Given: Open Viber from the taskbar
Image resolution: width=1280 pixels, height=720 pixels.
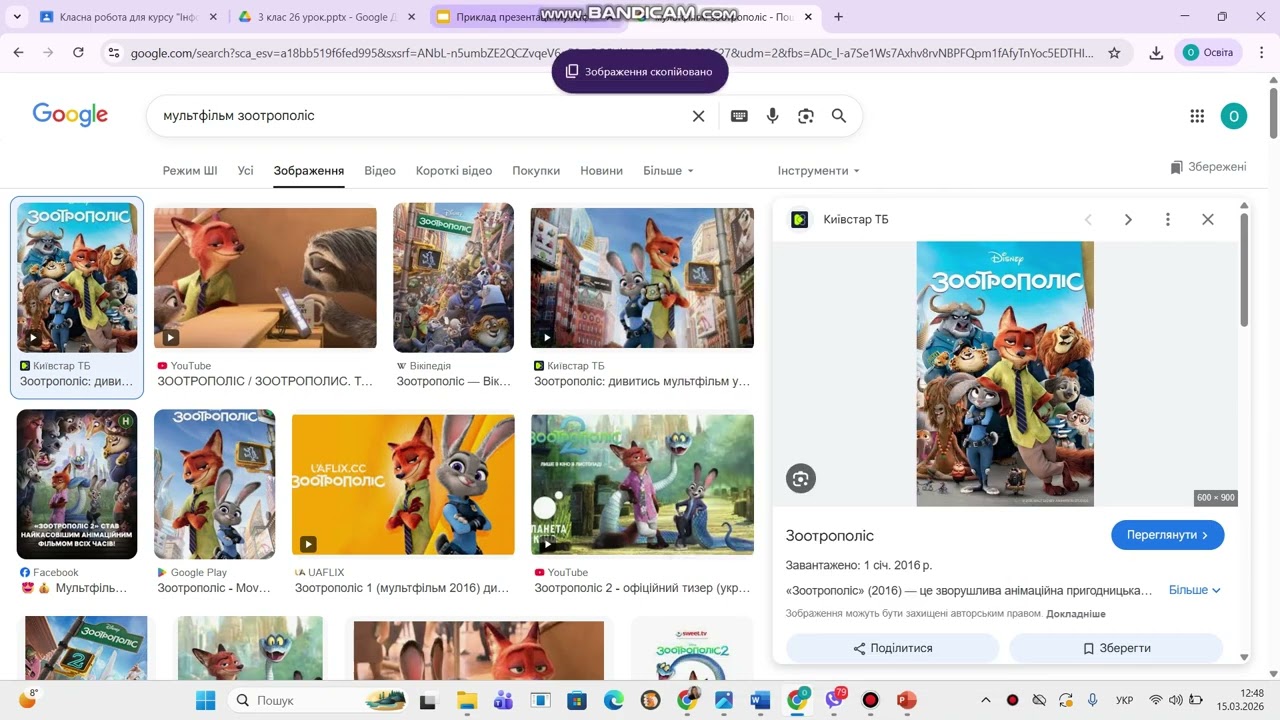Looking at the screenshot, I should click(x=834, y=700).
